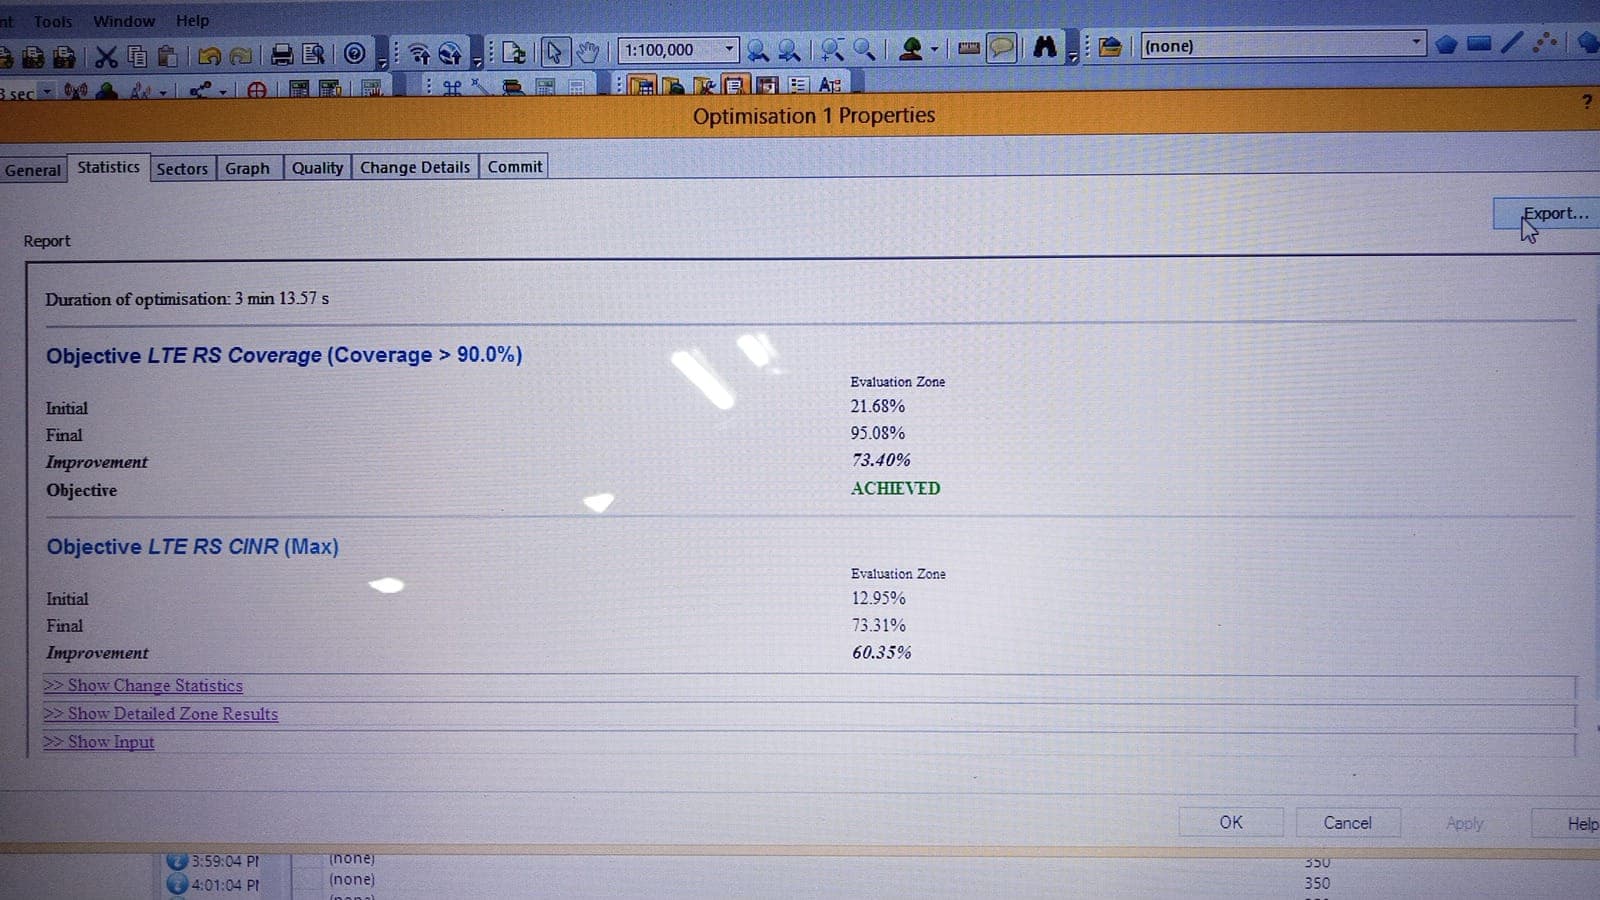Click the folder vector layer icon
The height and width of the screenshot is (900, 1600).
[x=1110, y=46]
